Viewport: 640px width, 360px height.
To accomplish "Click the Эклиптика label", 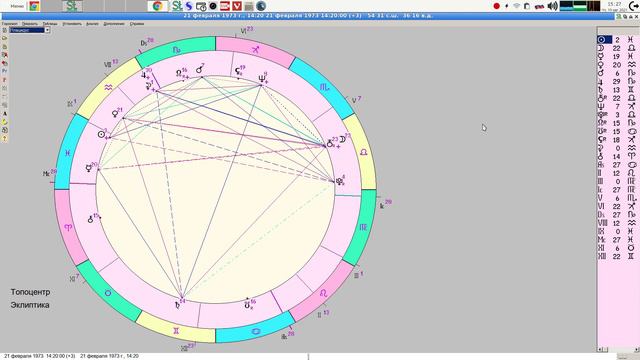I will (30, 305).
